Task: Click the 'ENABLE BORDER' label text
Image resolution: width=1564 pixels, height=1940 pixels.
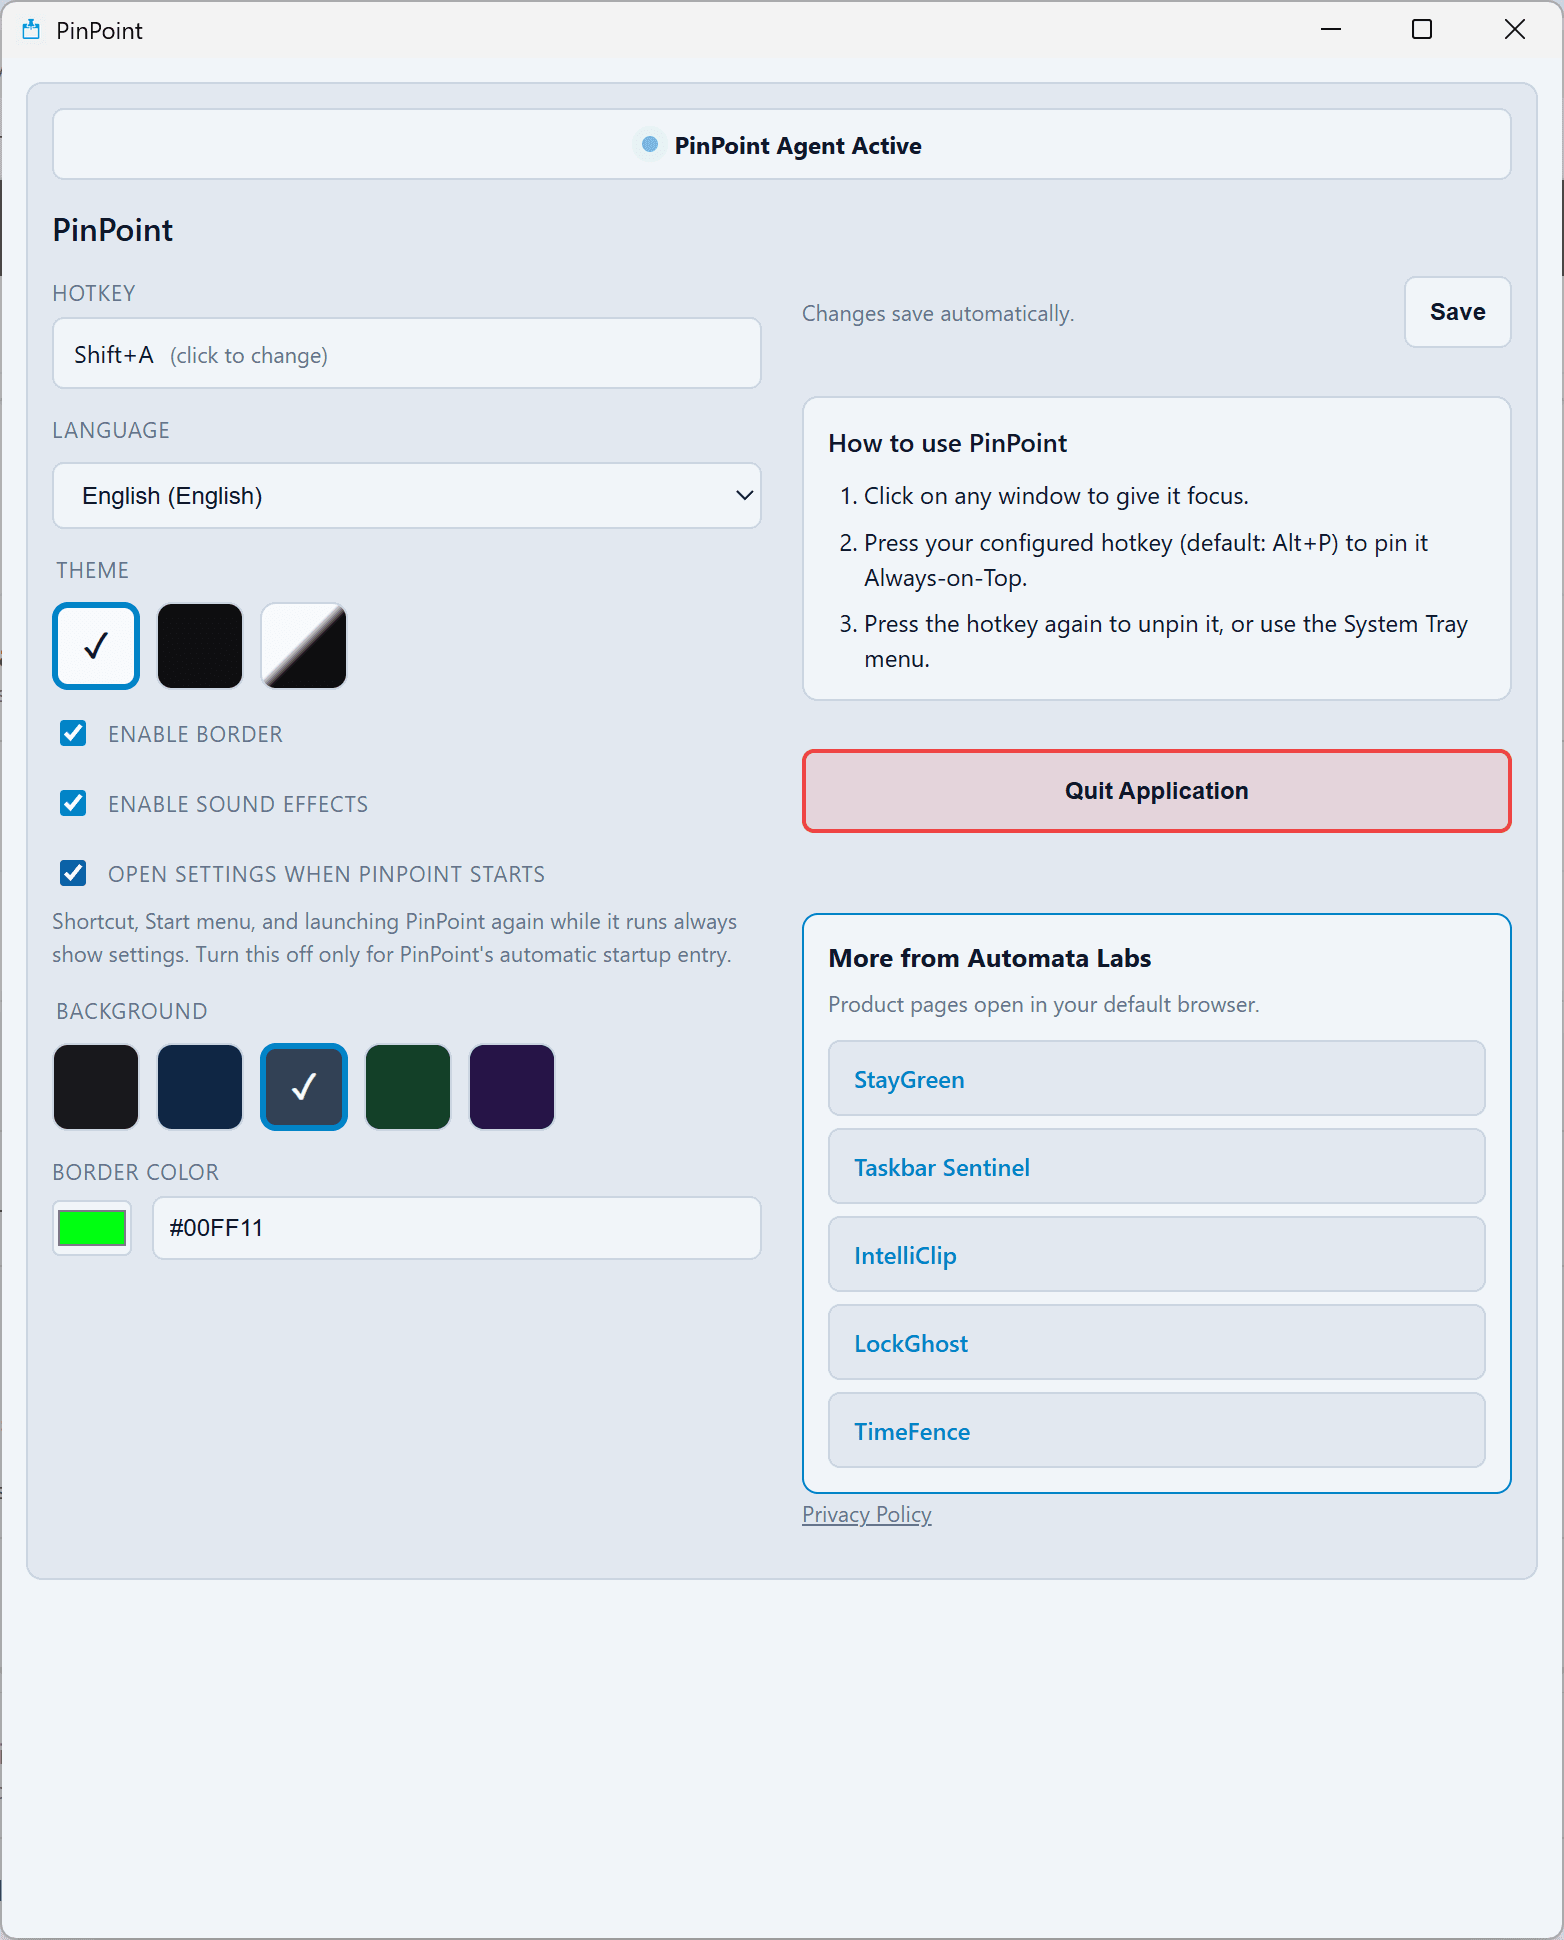Action: click(196, 734)
